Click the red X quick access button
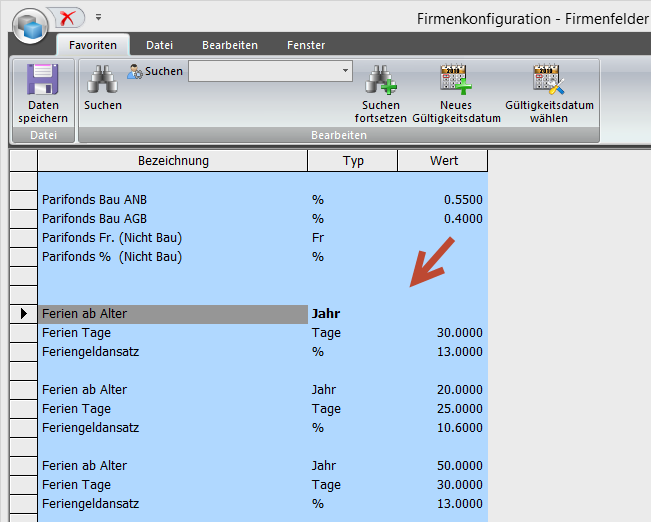651x522 pixels. (68, 17)
